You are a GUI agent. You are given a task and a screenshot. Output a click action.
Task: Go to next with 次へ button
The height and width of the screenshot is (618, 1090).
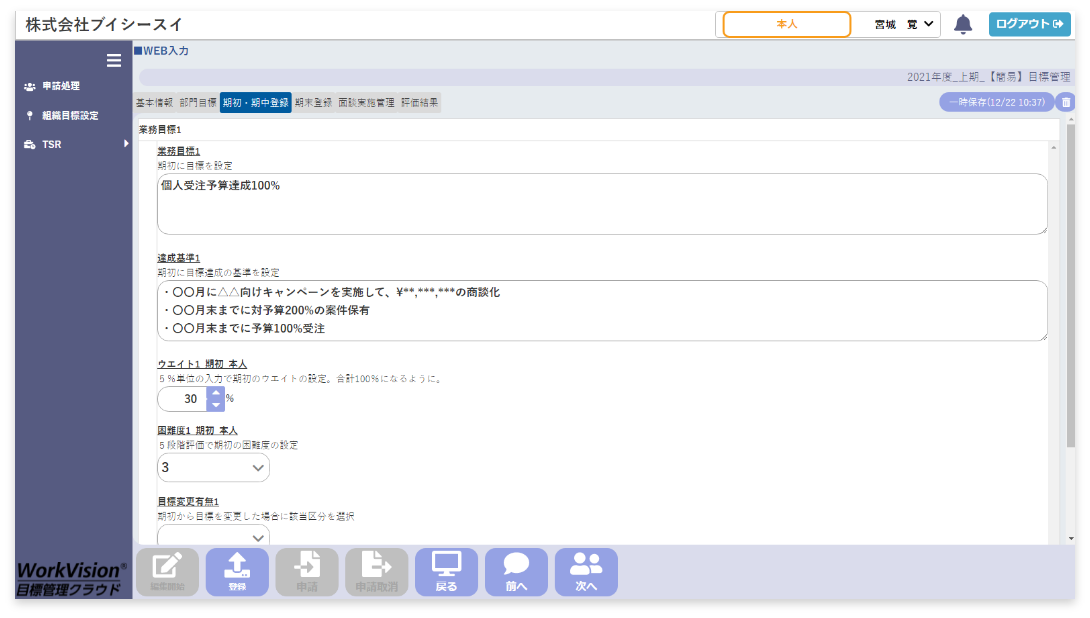coord(586,572)
